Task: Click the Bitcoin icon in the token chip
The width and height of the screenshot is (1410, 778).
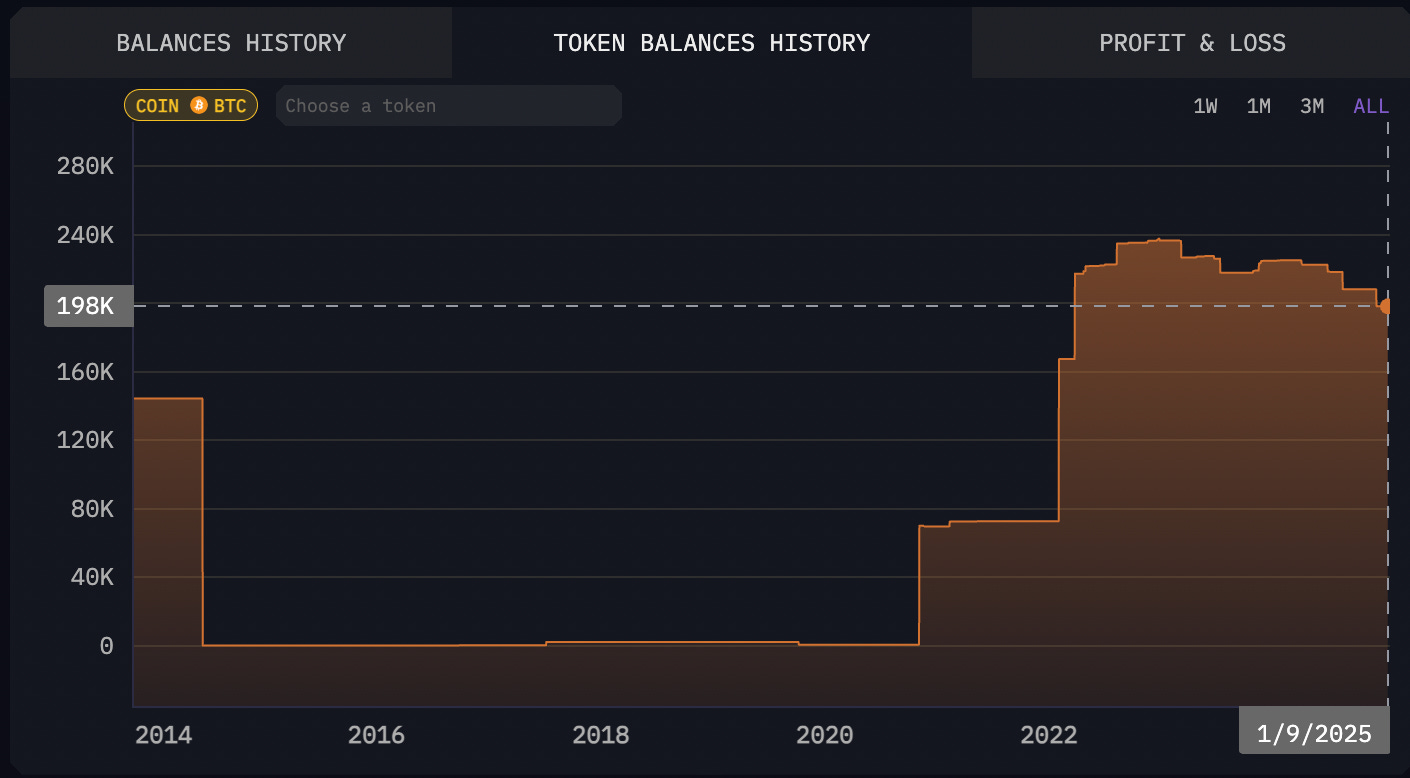Action: click(x=199, y=105)
